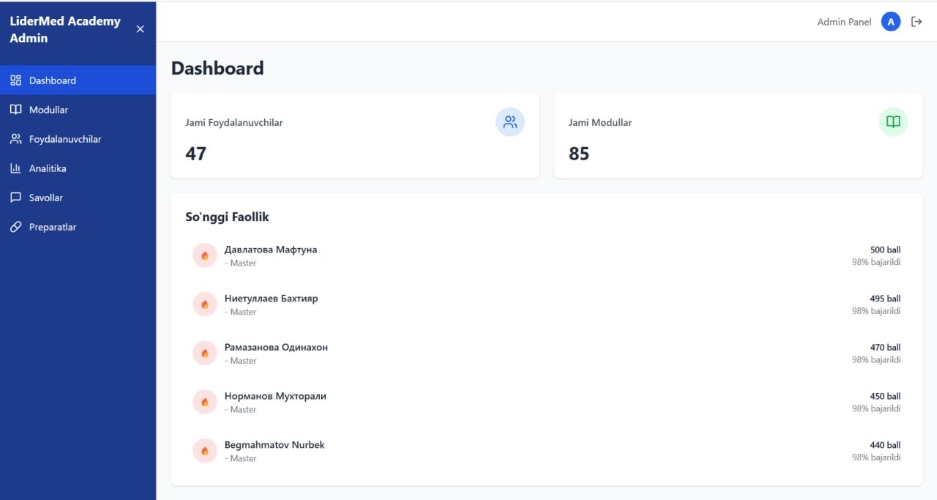The image size is (937, 500).
Task: Click the Foydalanuvchilar people icon in sidebar
Action: coord(16,139)
